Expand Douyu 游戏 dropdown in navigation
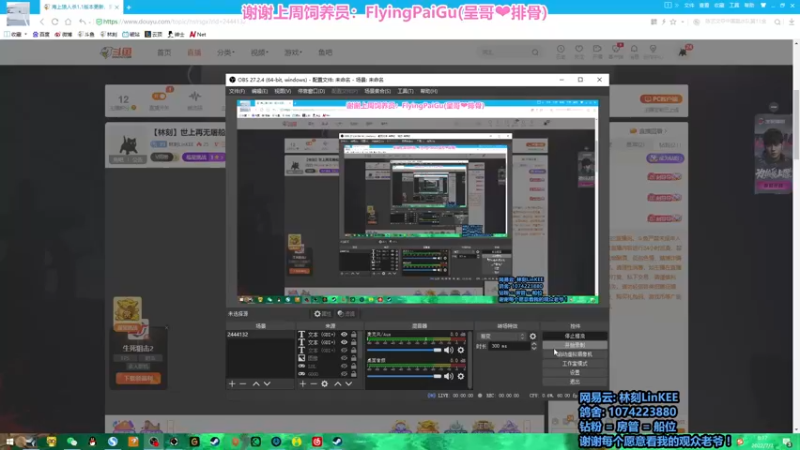This screenshot has width=800, height=450. point(293,52)
